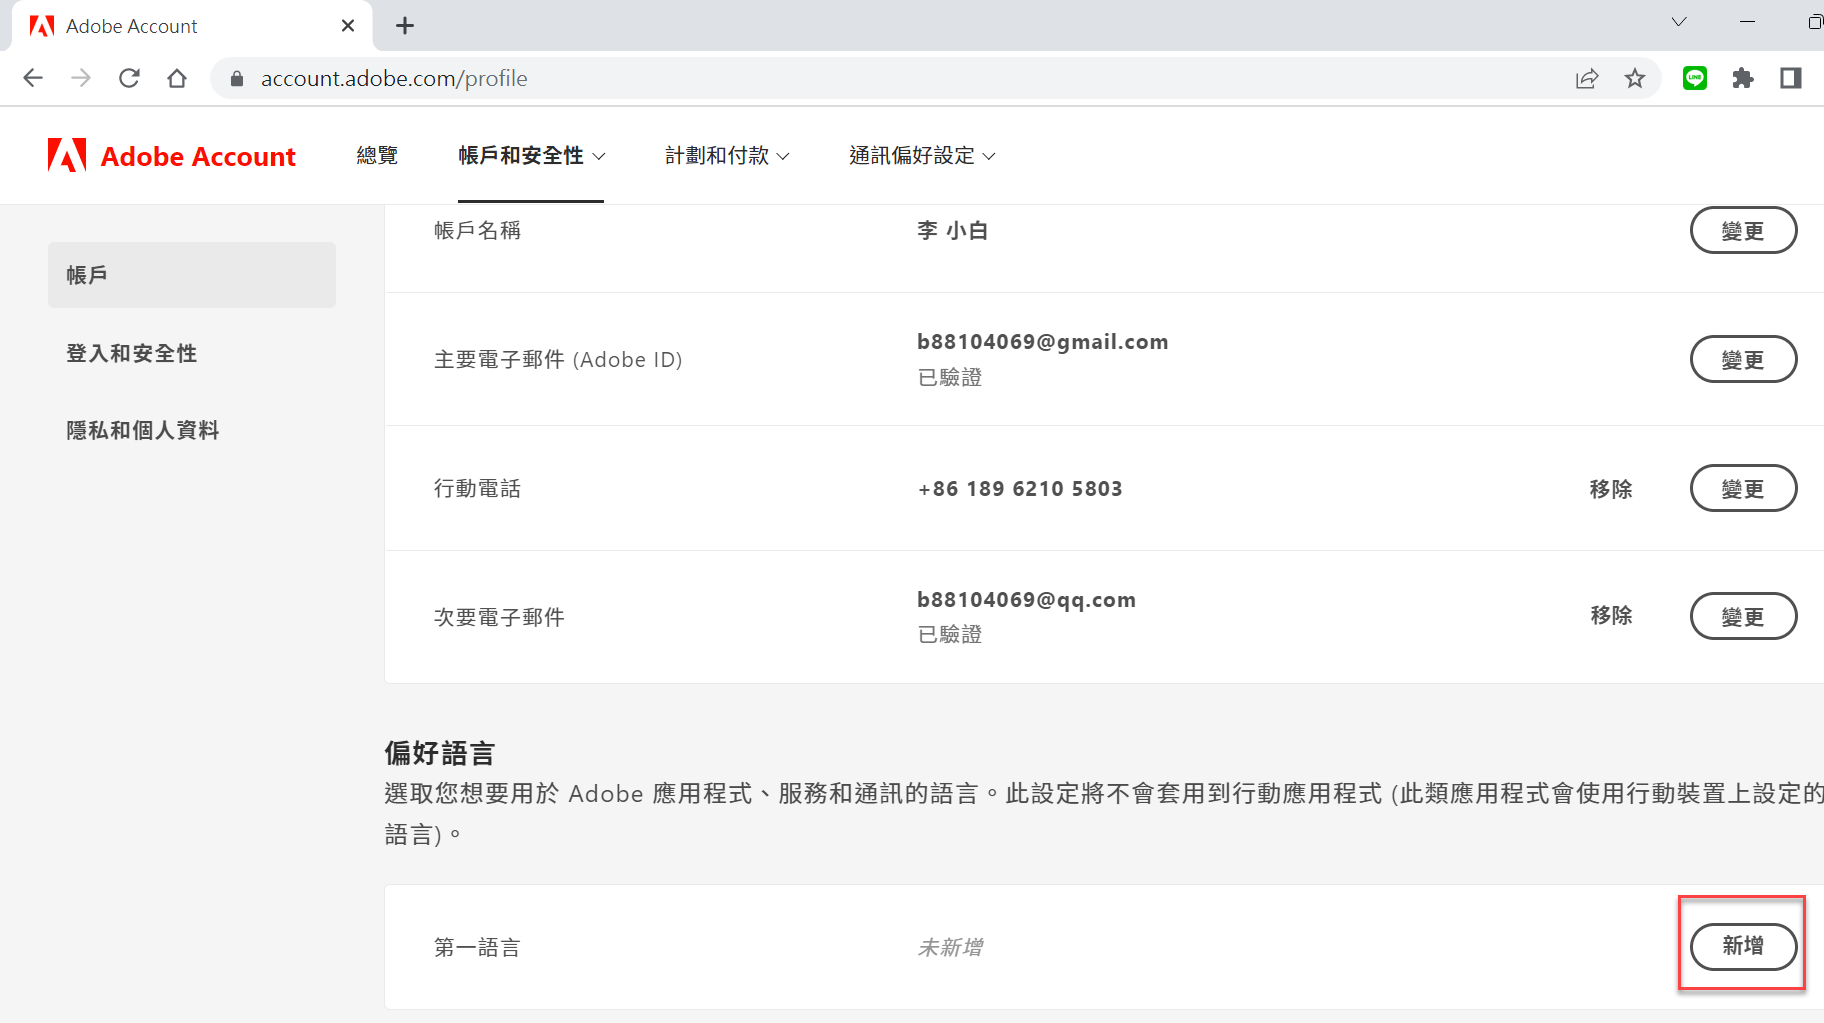Expand the 通訊偏好設定 menu
The height and width of the screenshot is (1023, 1824).
point(922,155)
